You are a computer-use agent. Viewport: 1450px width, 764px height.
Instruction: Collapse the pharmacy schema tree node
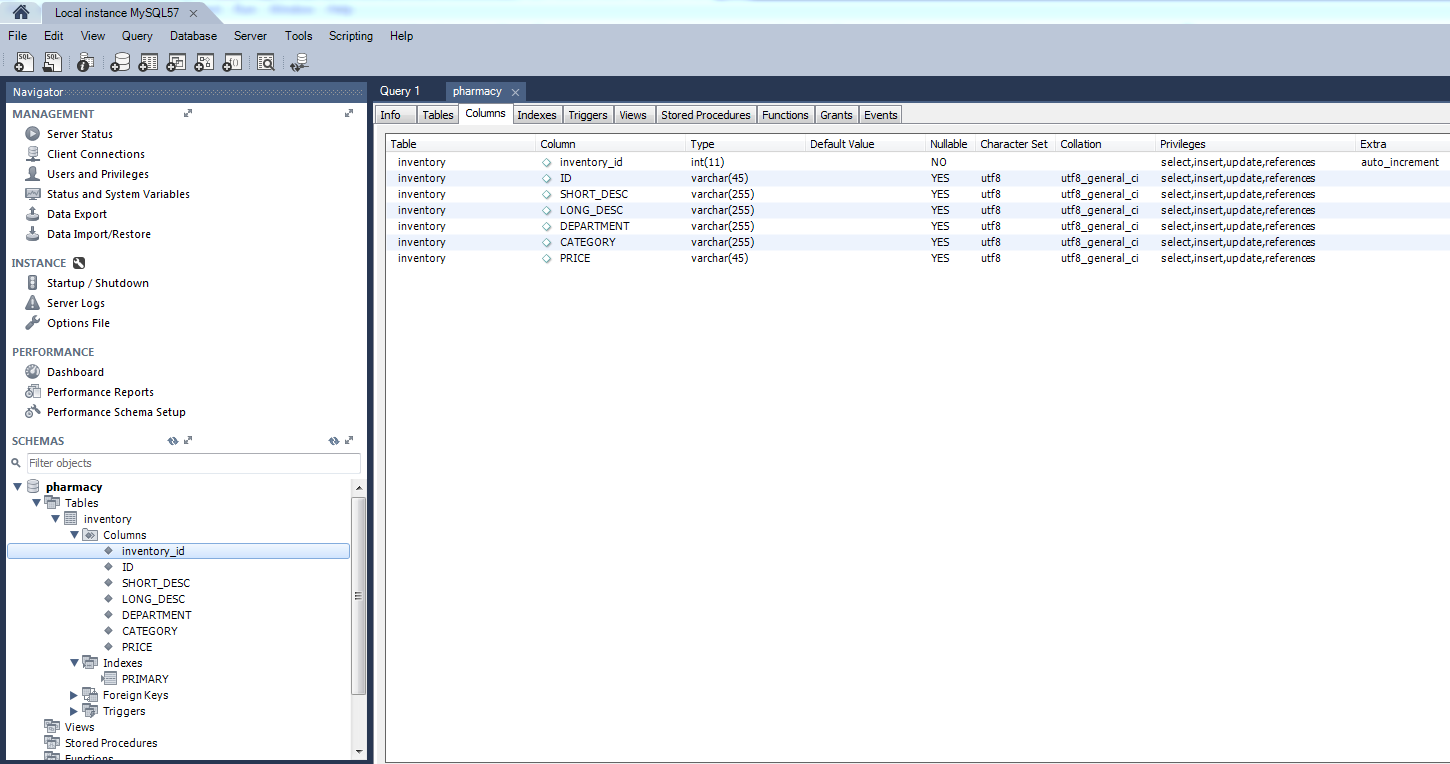coord(18,487)
